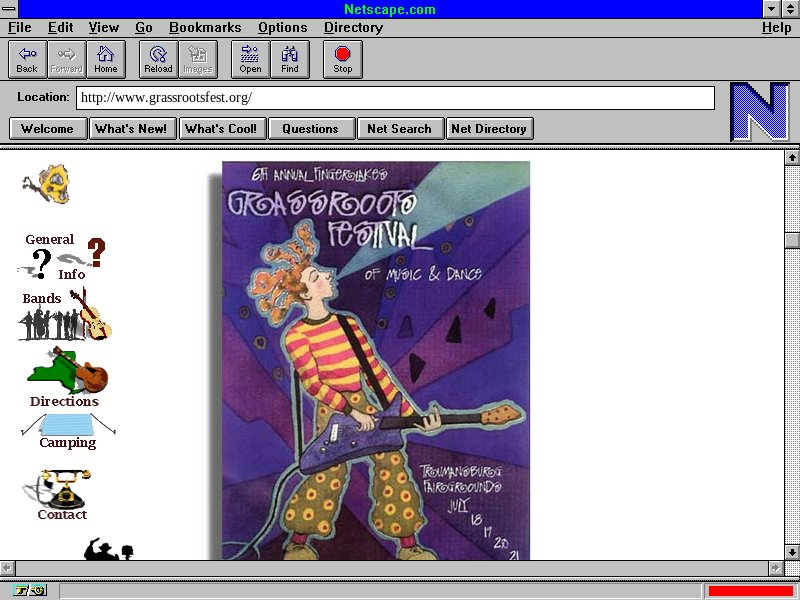Follow the Directions link

(64, 401)
